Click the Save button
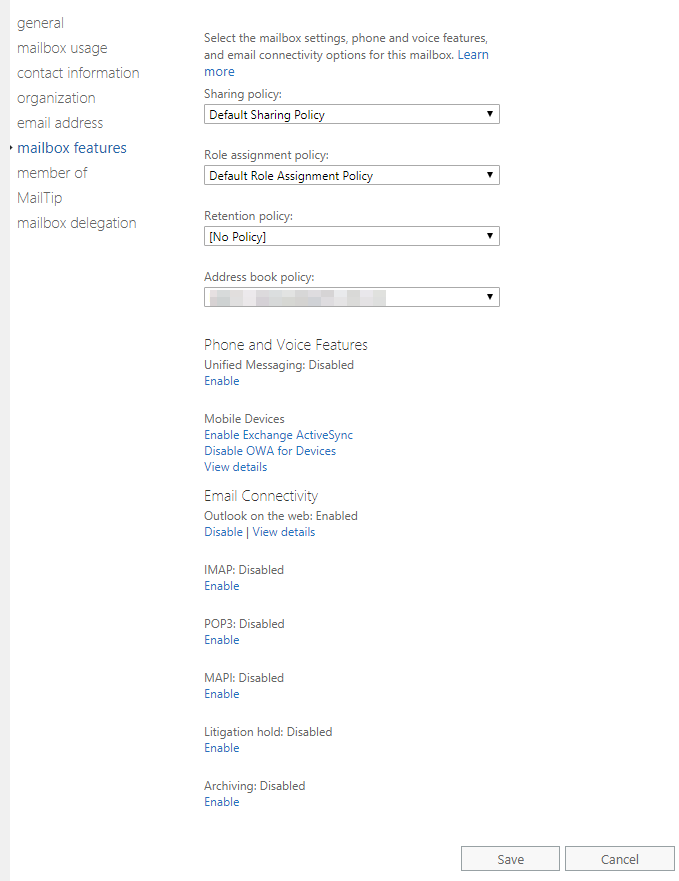 (510, 859)
